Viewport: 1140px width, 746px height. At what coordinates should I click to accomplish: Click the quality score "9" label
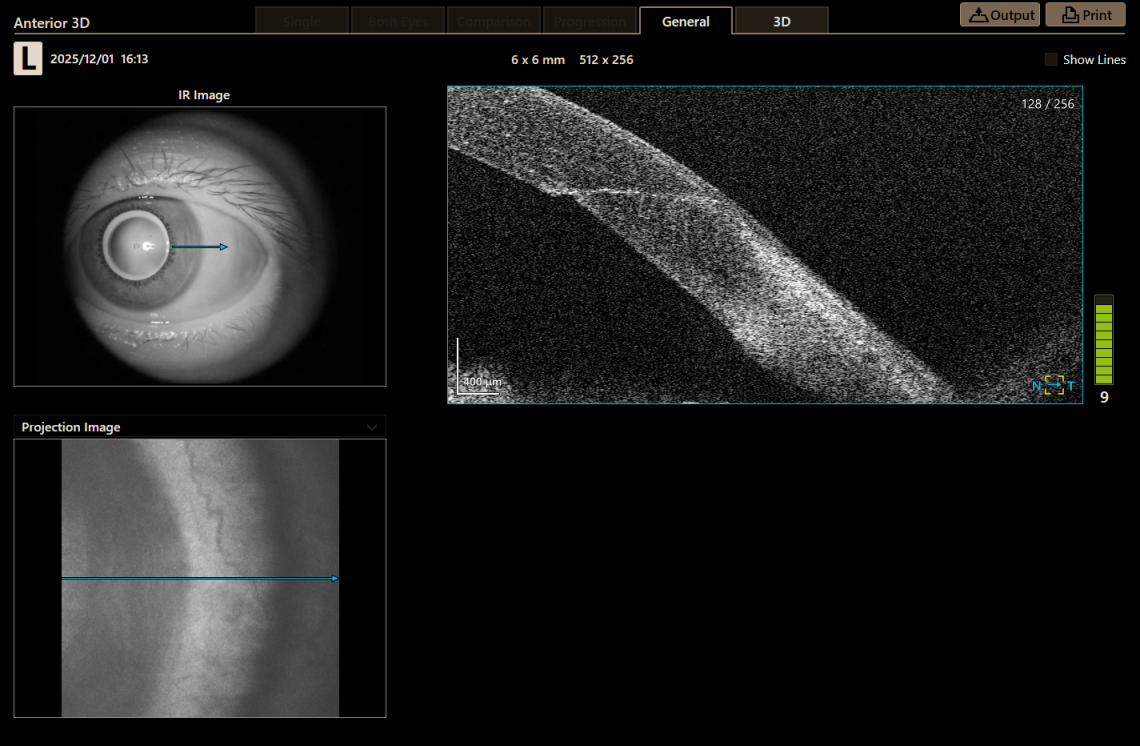click(x=1103, y=397)
